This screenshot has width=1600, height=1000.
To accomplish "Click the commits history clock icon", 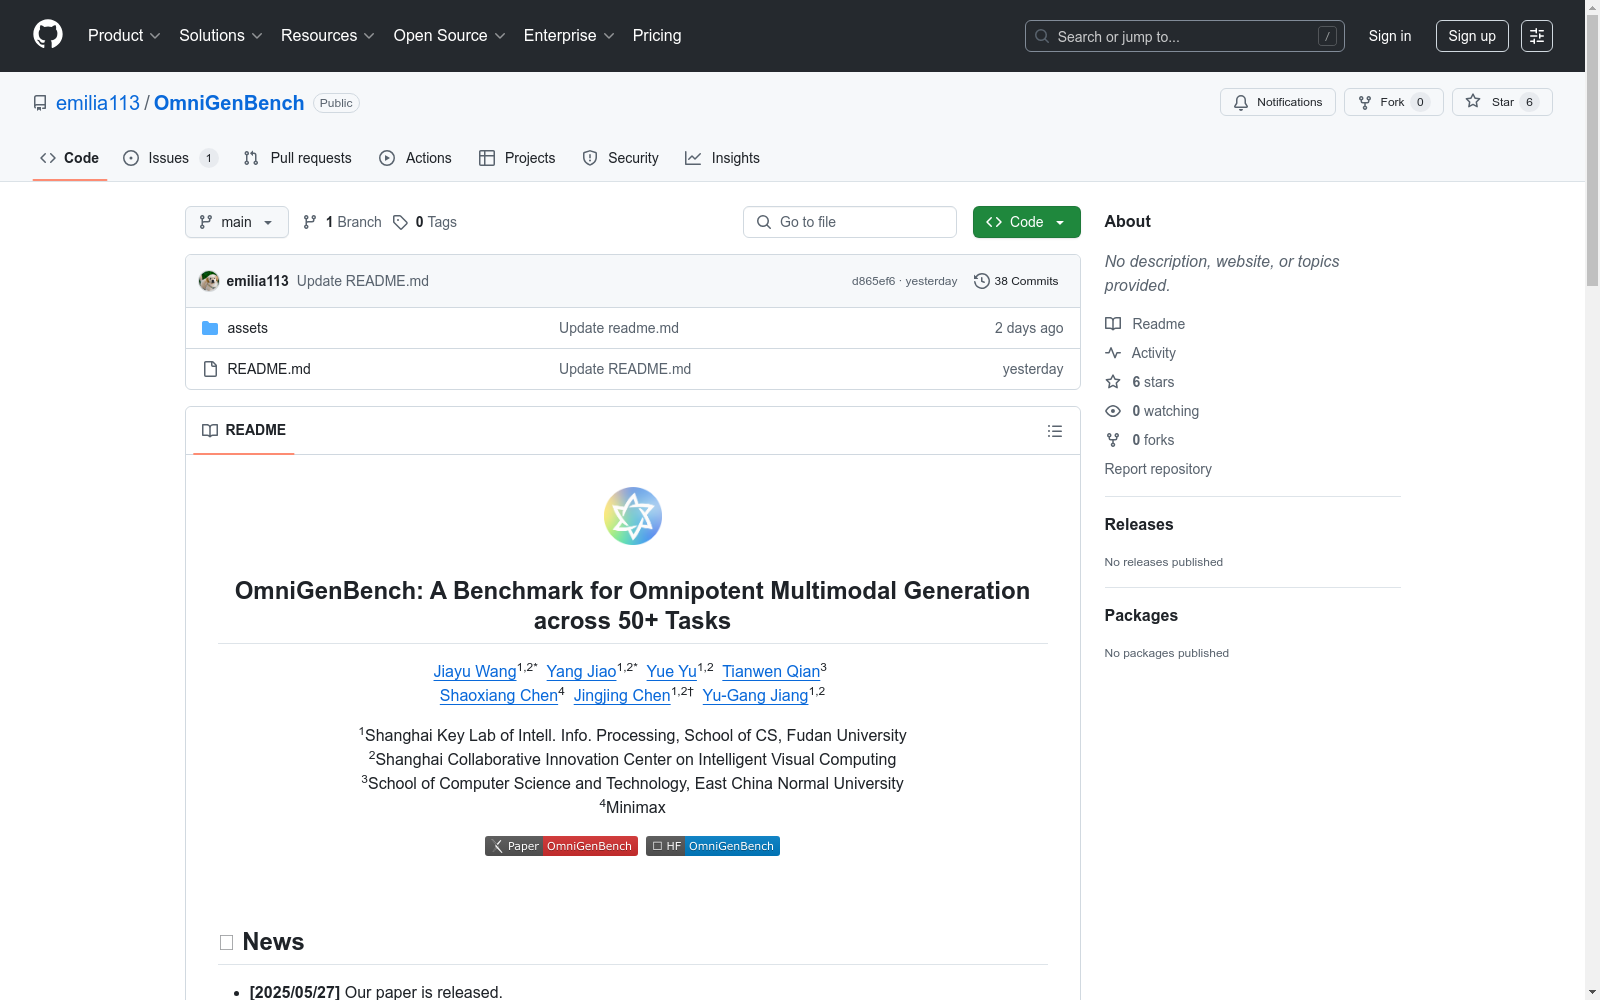I will (982, 281).
